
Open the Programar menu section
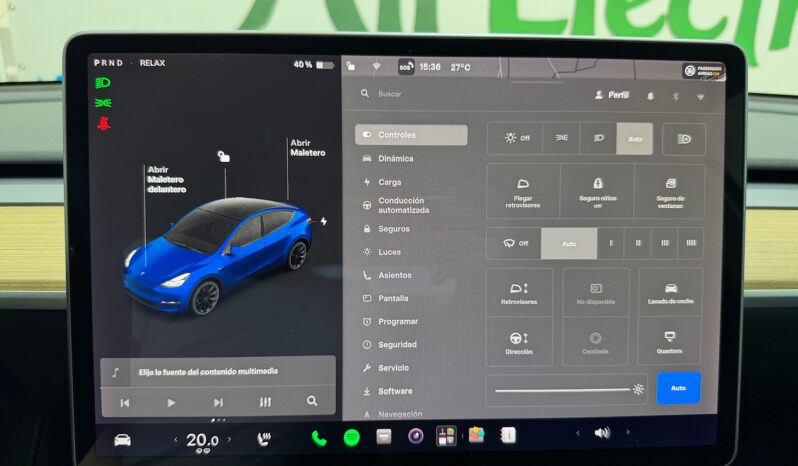(390, 322)
